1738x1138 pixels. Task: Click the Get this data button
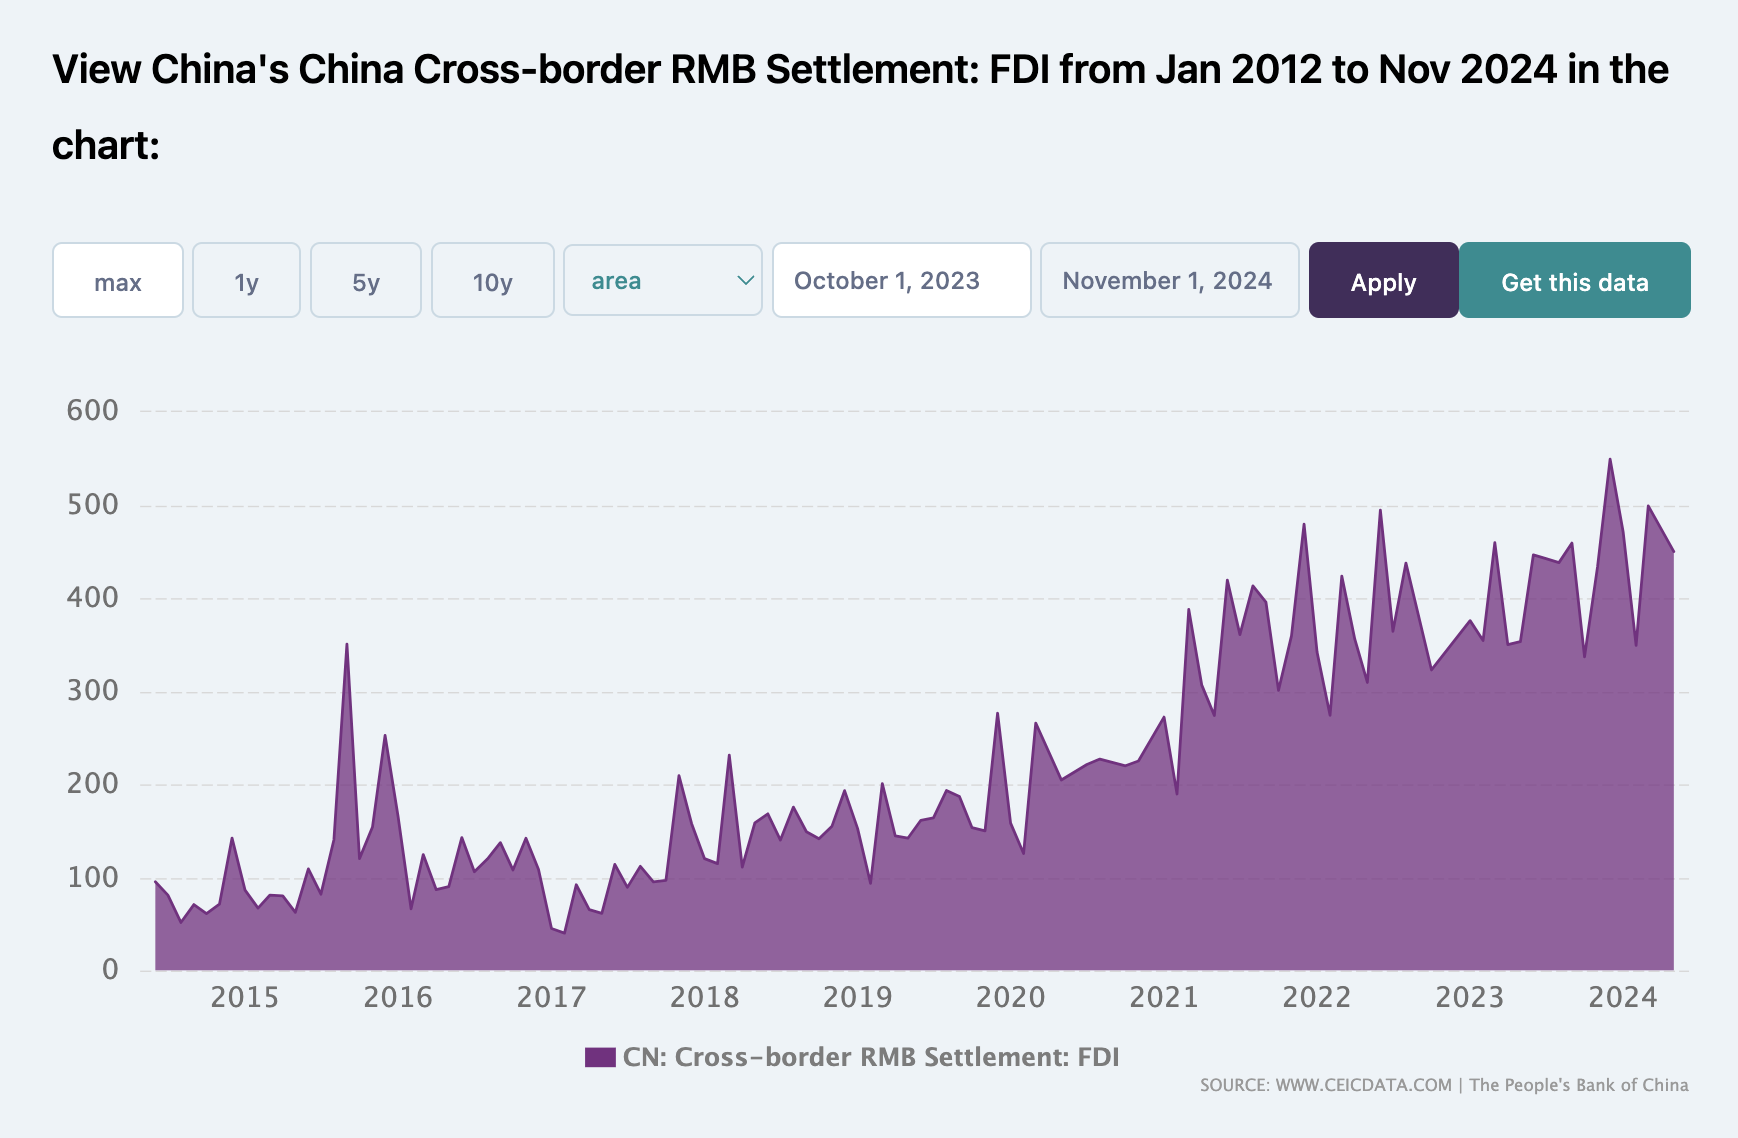1574,281
